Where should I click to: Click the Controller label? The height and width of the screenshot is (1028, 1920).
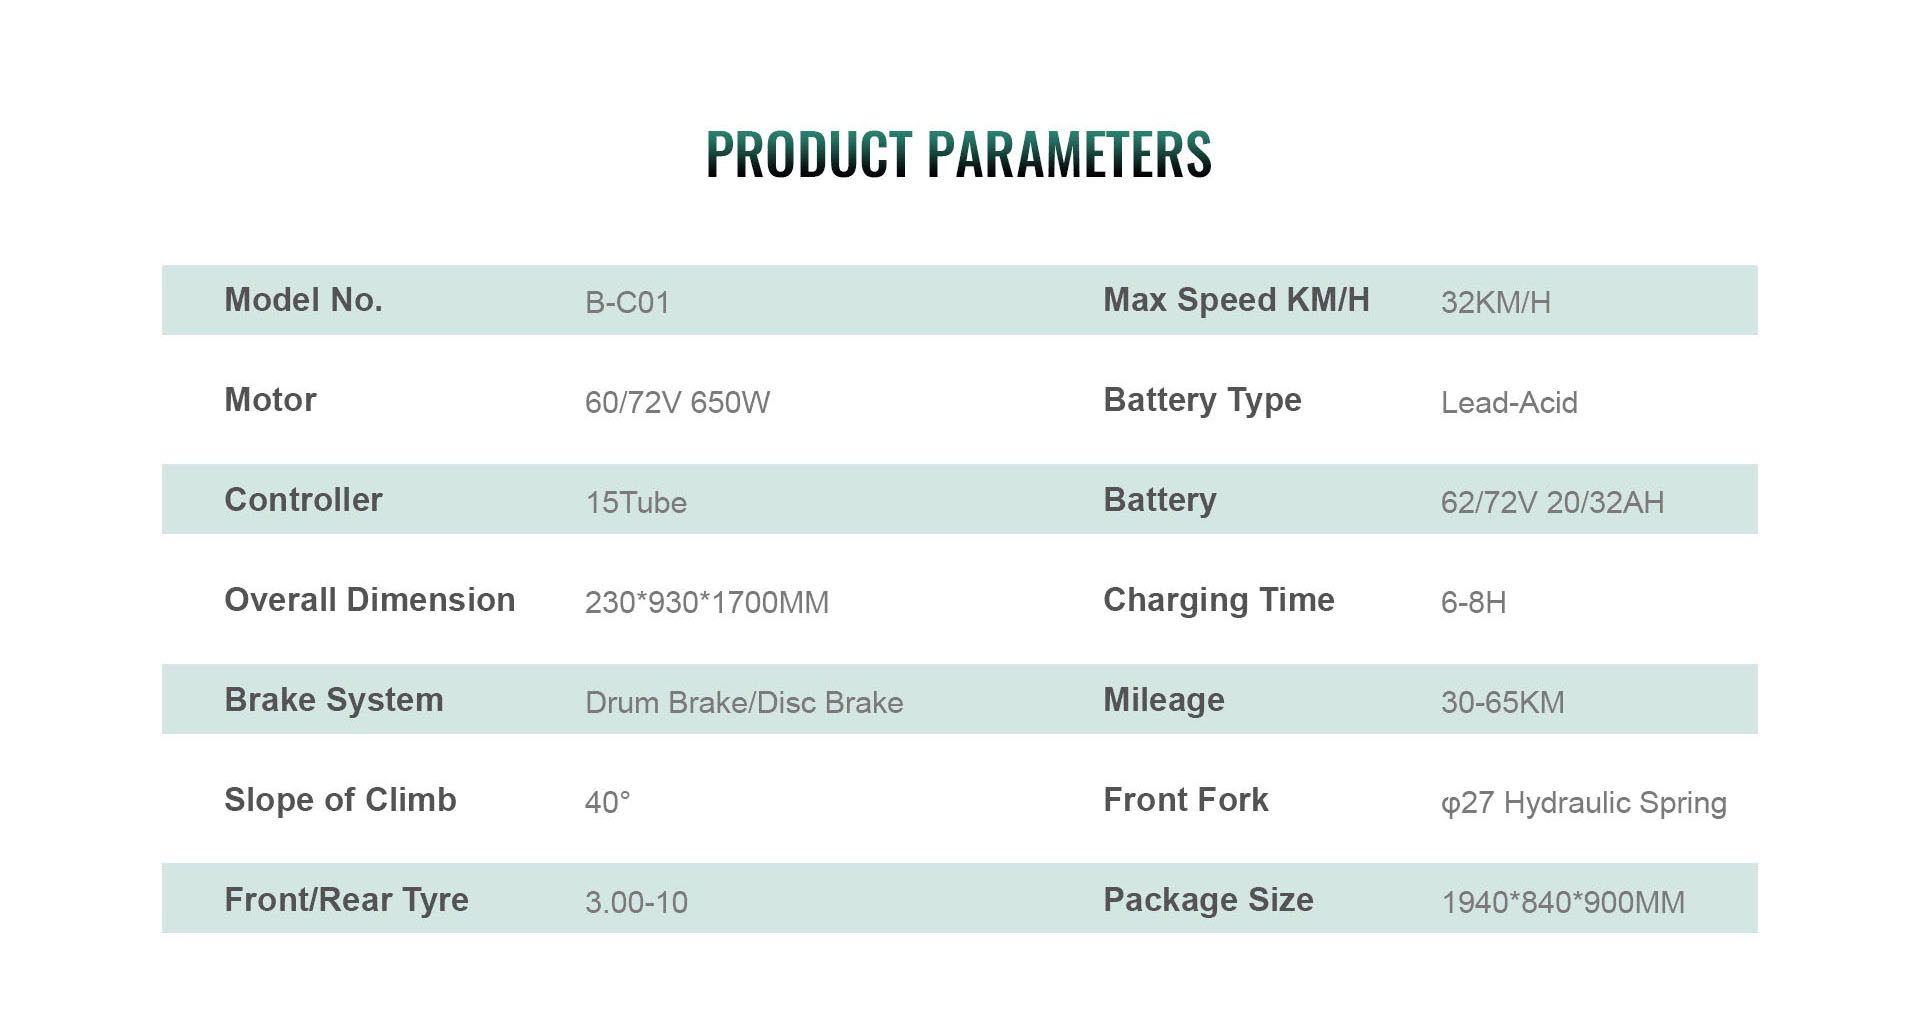coord(303,500)
